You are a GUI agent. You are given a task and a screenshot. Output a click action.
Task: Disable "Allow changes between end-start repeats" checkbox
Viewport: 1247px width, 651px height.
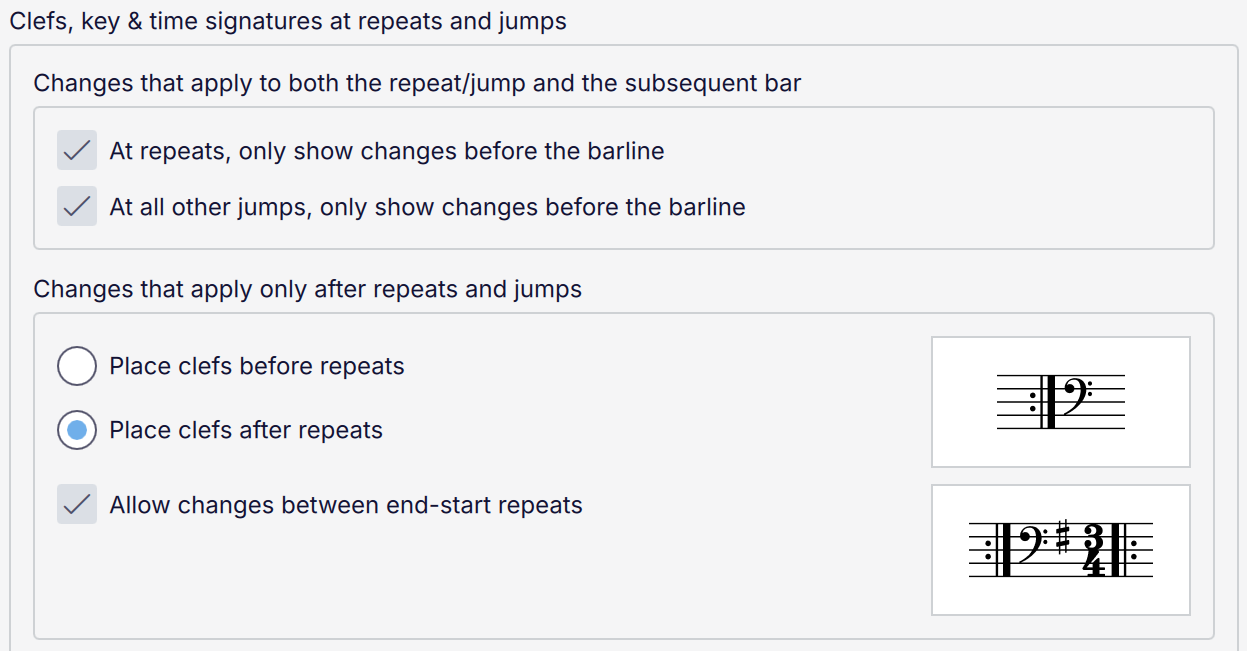[x=77, y=505]
